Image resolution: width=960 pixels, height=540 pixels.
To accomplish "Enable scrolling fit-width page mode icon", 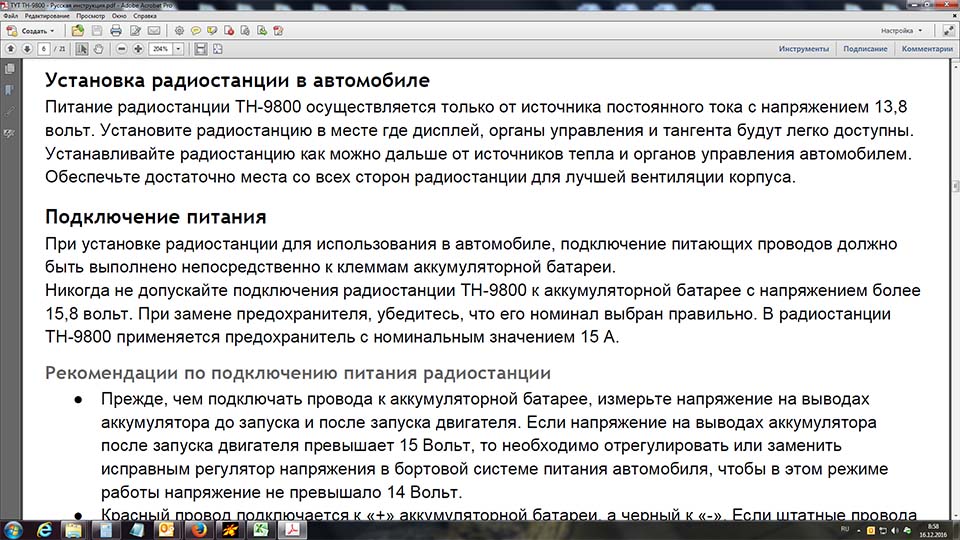I will 200,49.
